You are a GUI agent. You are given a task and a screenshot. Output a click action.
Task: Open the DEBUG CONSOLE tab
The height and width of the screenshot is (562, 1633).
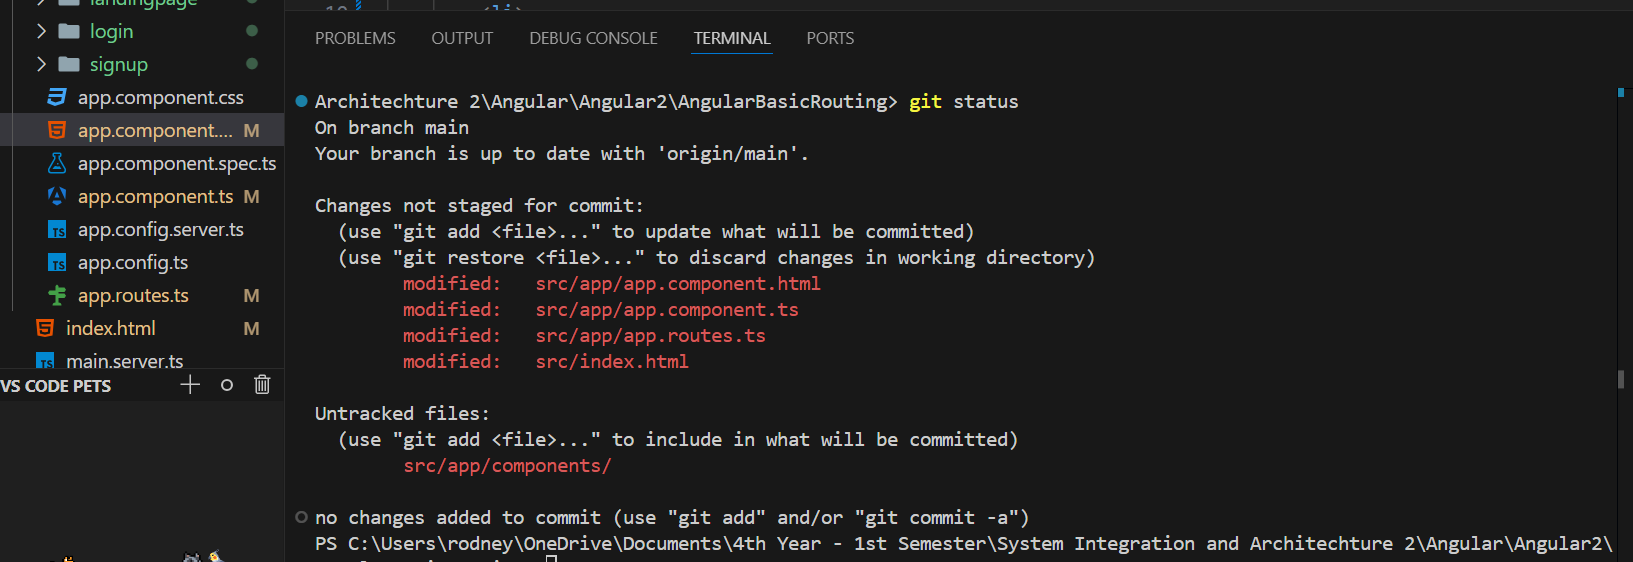pyautogui.click(x=593, y=38)
